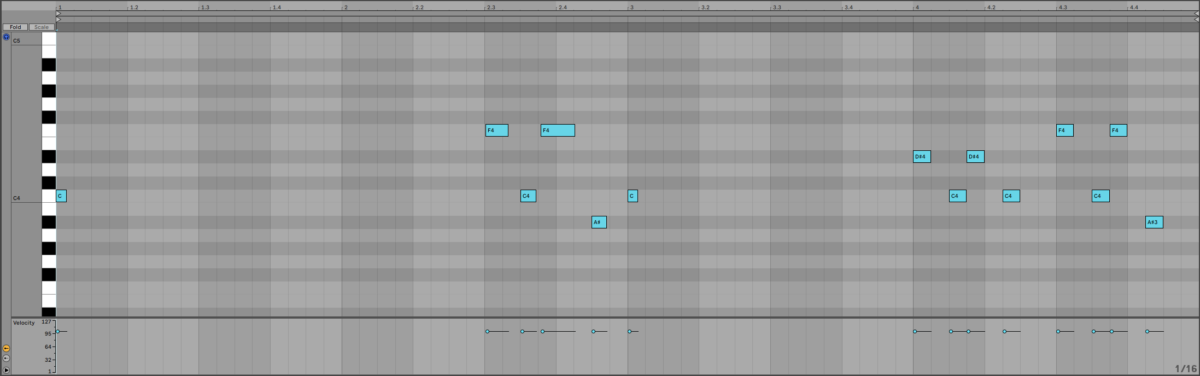
Task: Click ruler position 4.4 in the timeline
Action: 1134,7
